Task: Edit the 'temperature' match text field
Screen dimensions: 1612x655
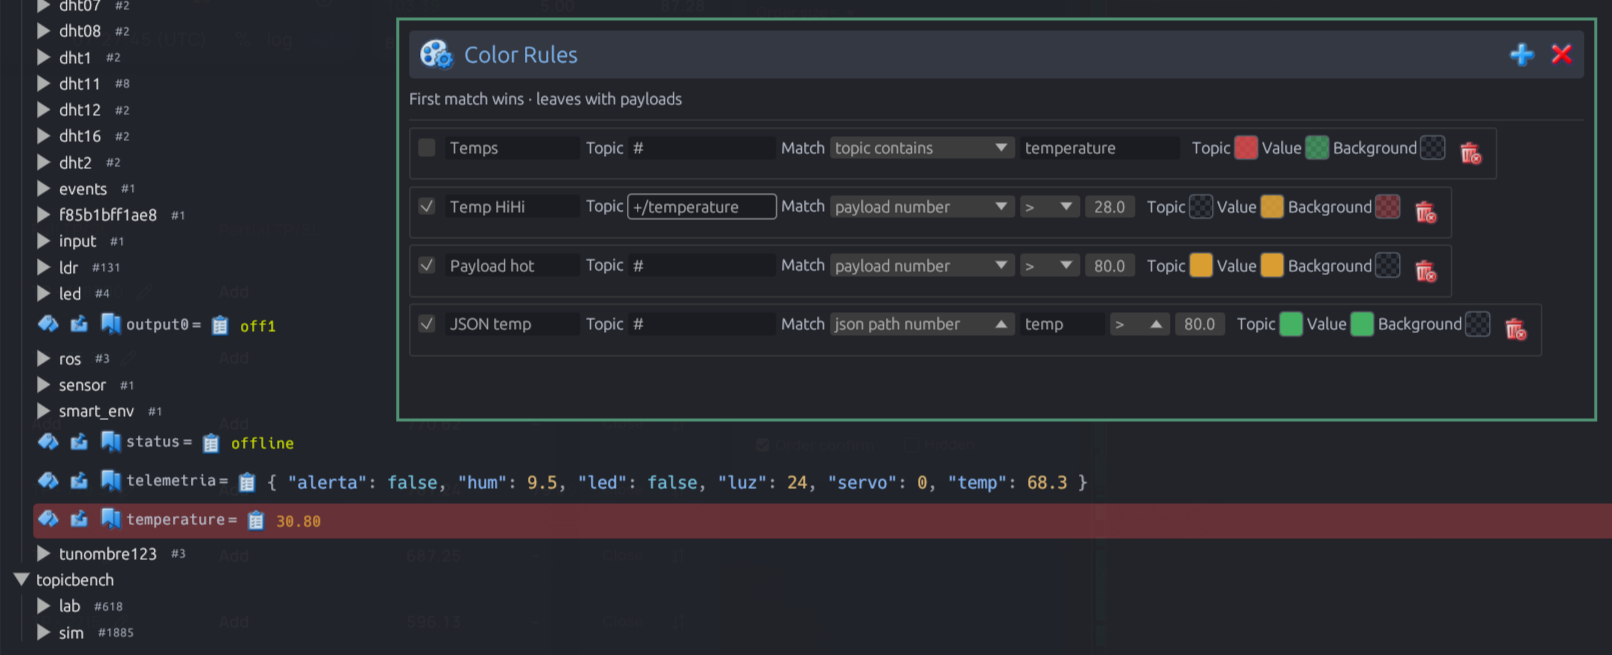Action: point(1099,148)
